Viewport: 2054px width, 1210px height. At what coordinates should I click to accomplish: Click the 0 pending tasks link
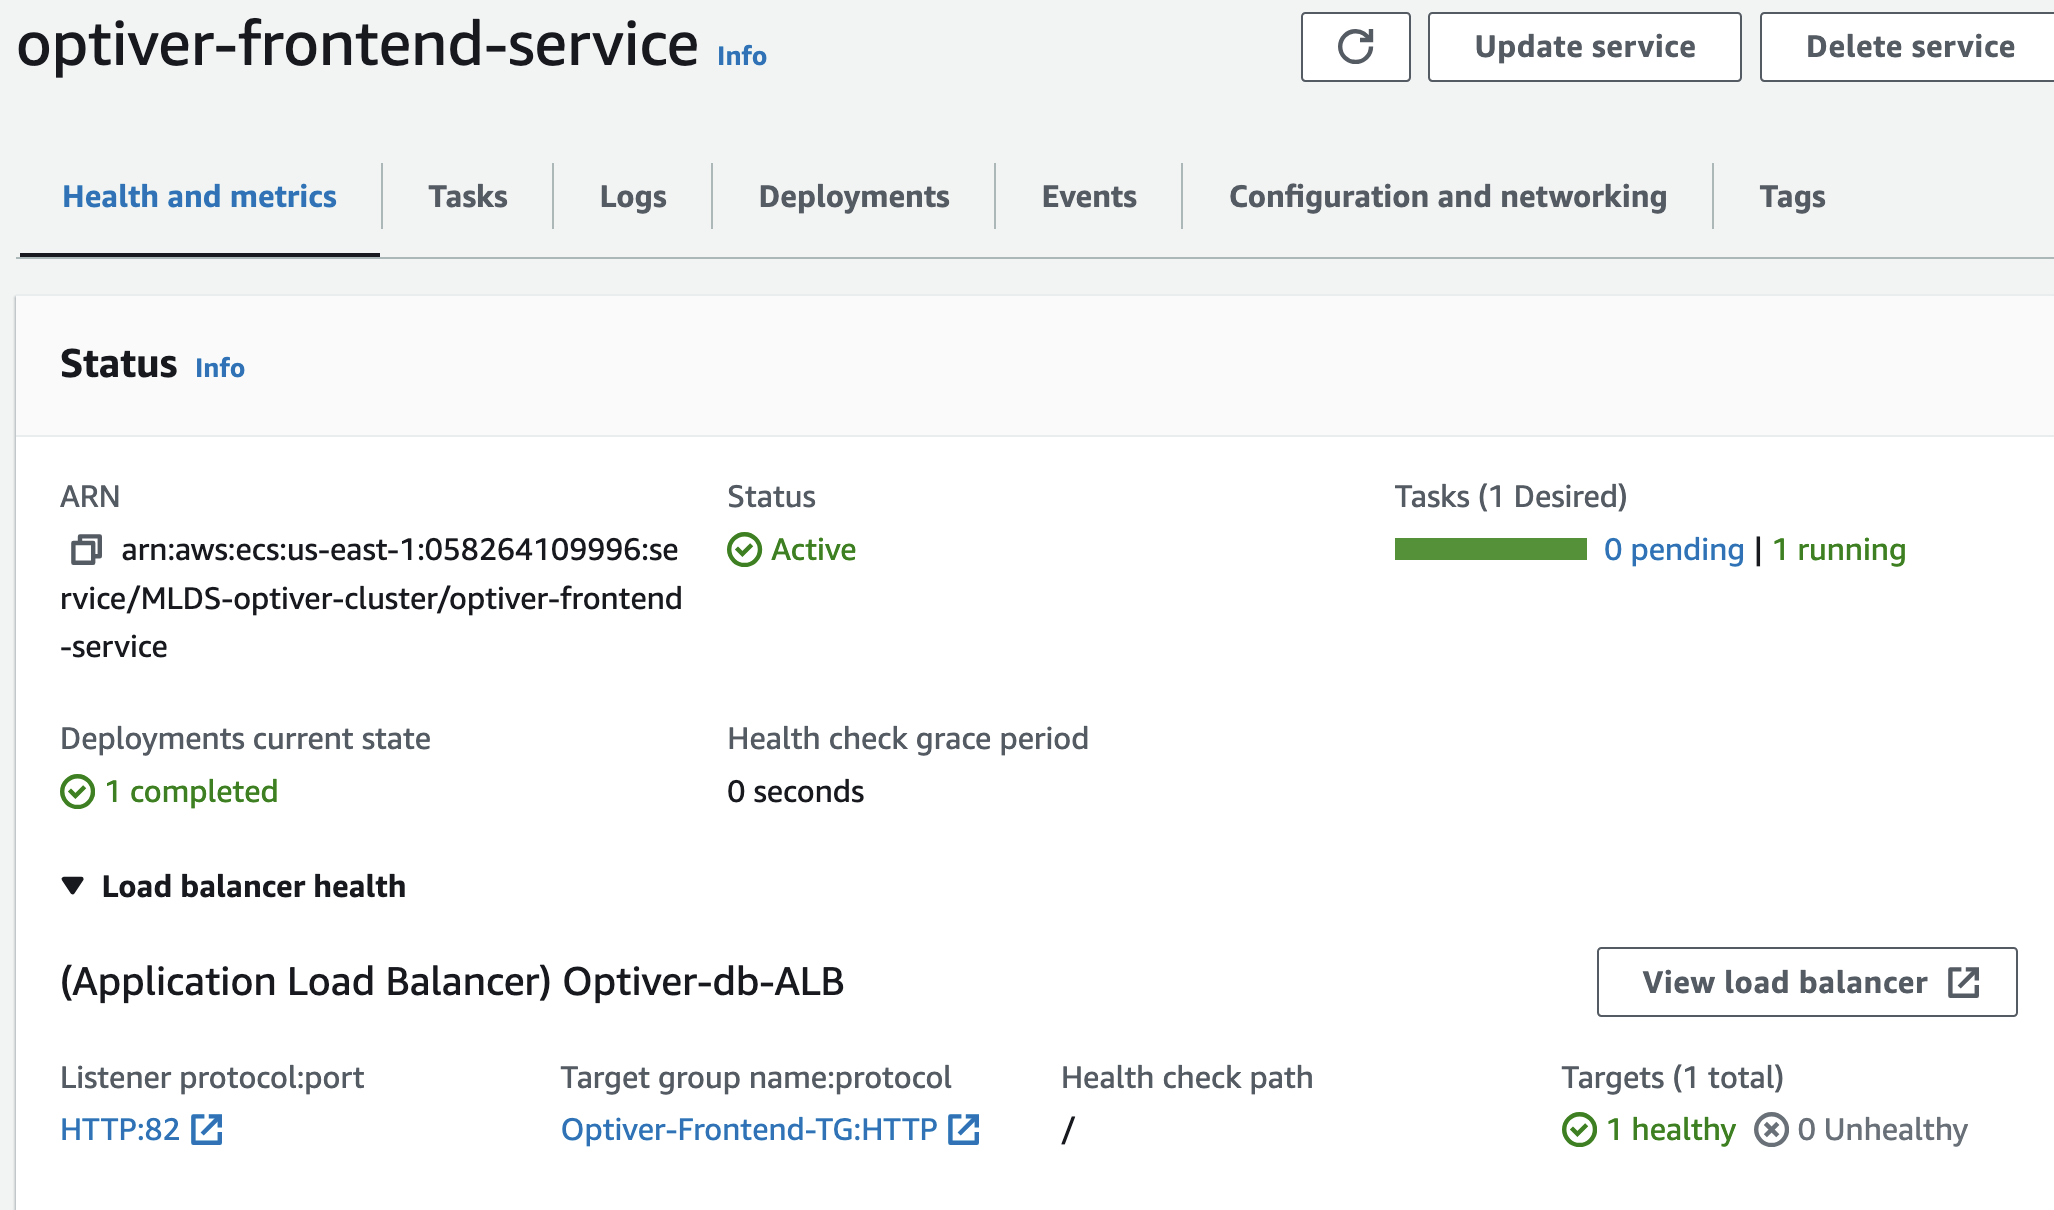point(1674,549)
